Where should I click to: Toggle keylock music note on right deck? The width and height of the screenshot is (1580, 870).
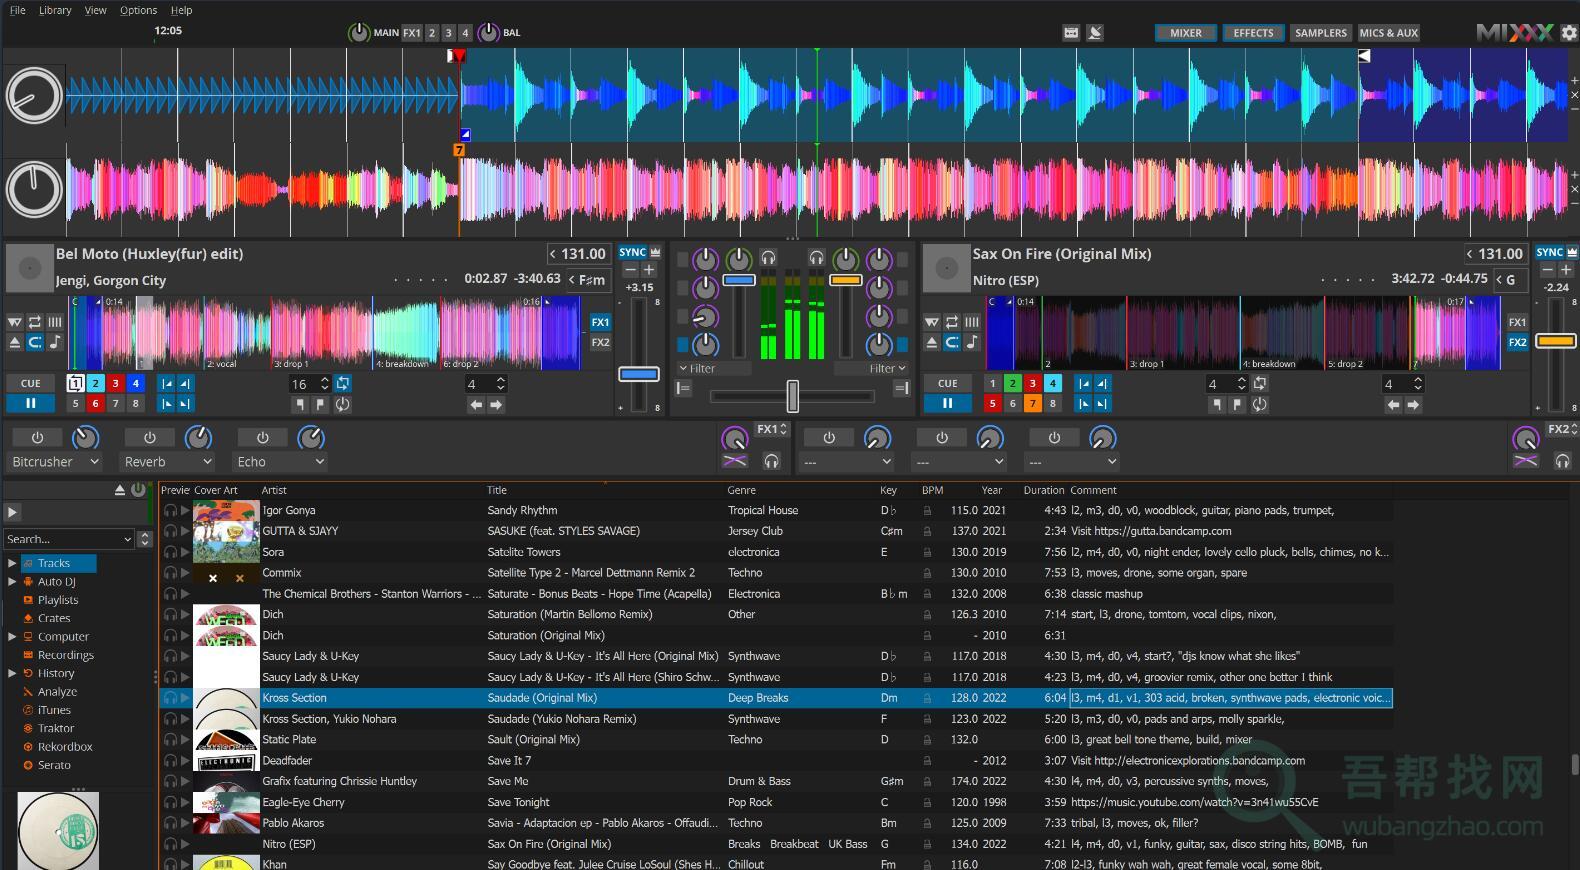(972, 342)
